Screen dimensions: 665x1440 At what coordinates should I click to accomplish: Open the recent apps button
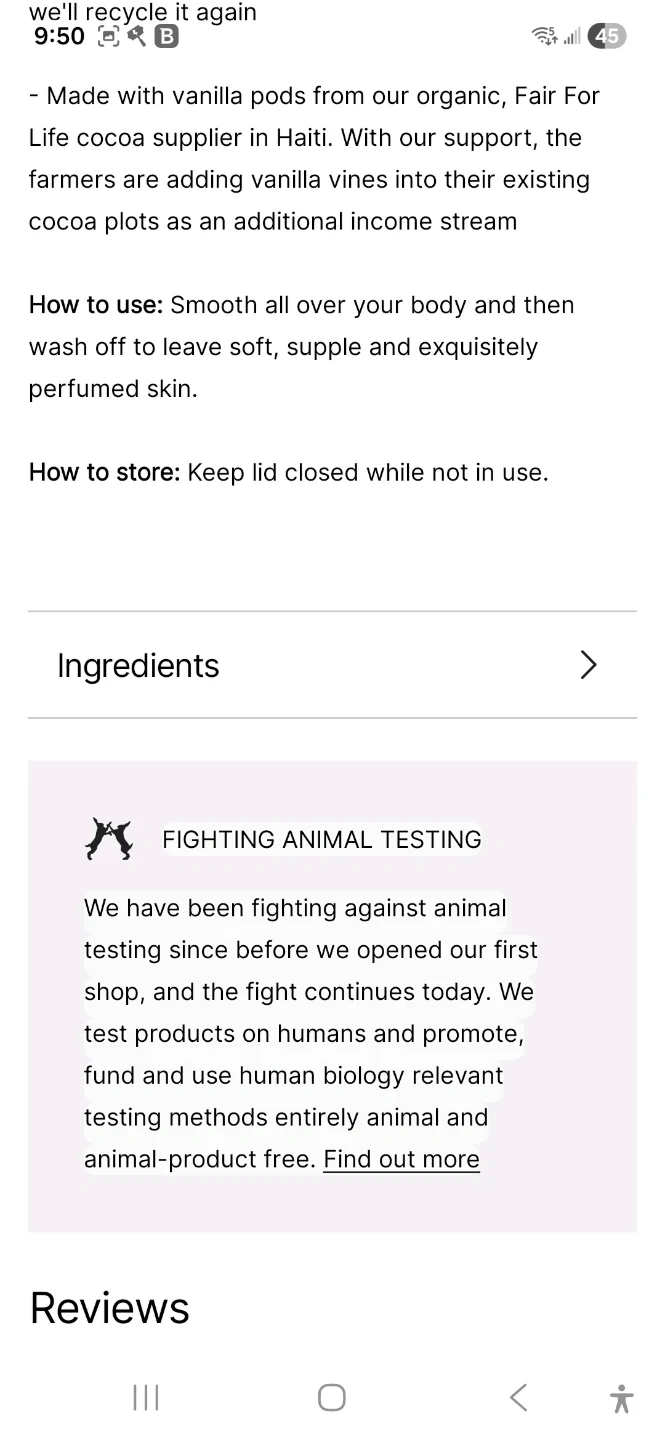point(146,1397)
